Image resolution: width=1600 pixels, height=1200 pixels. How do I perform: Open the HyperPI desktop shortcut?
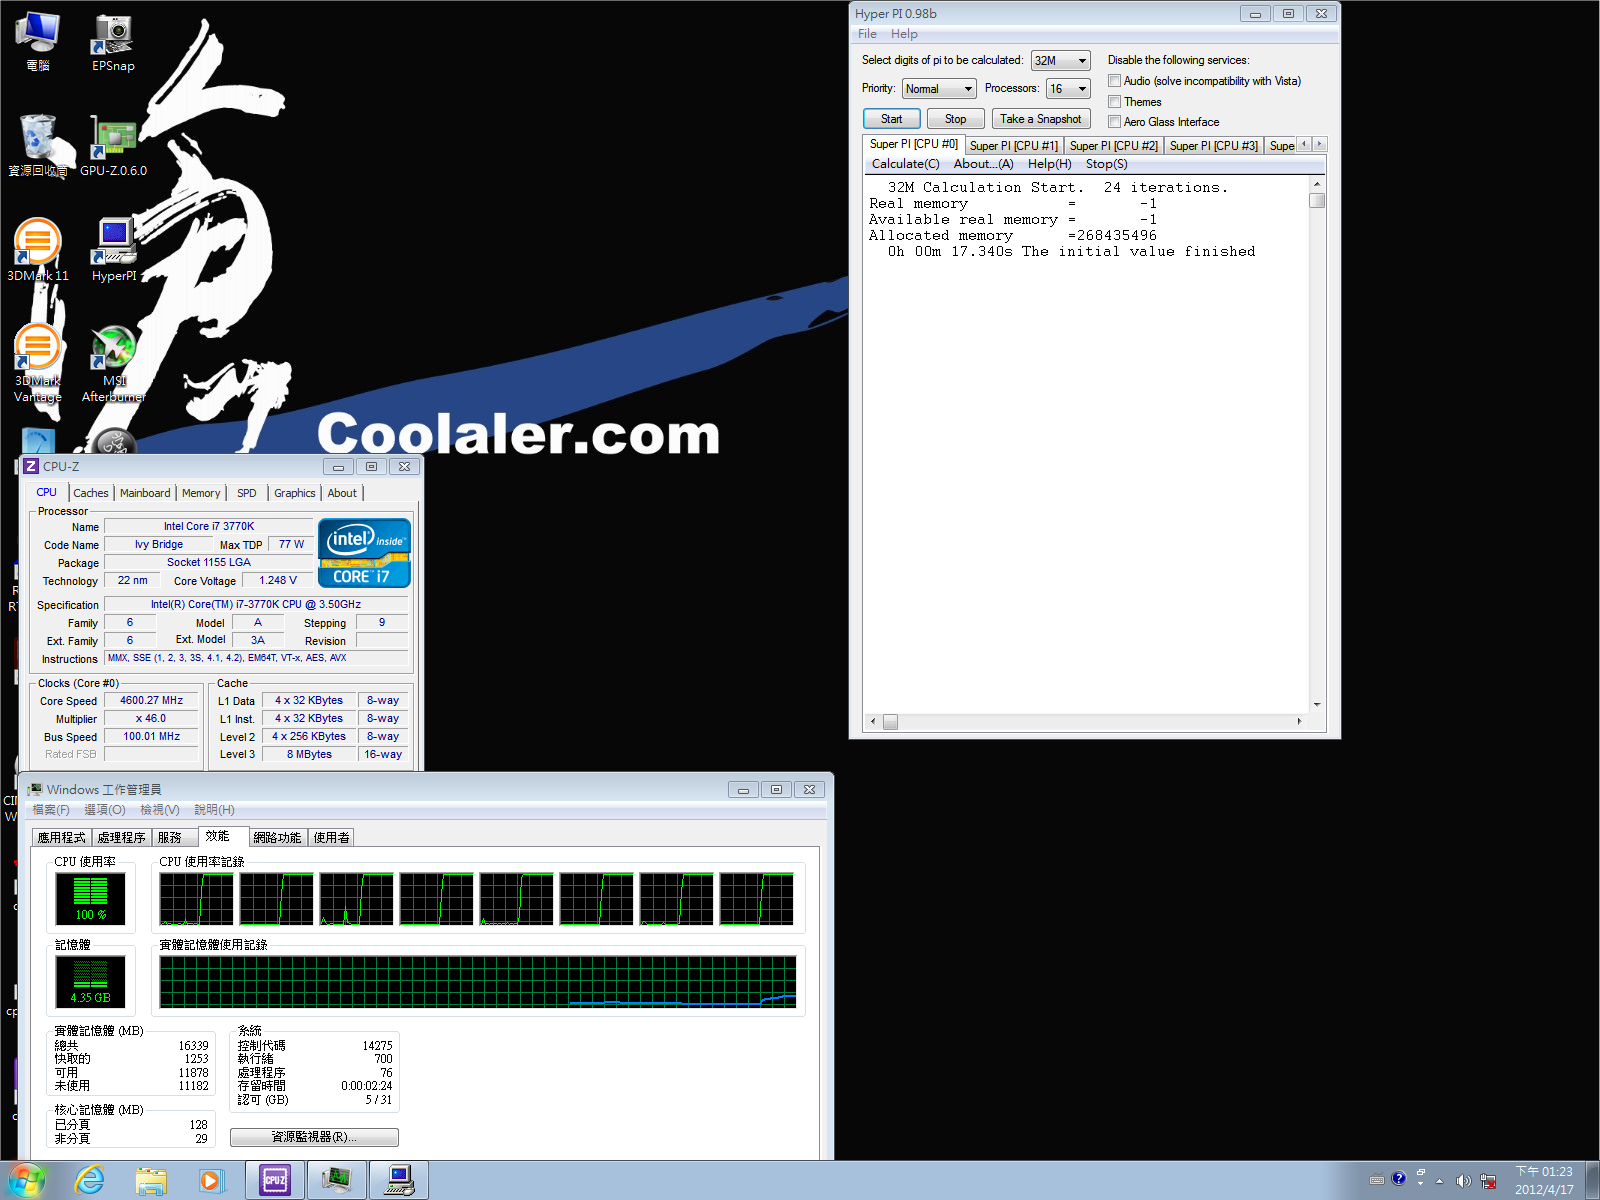(113, 251)
